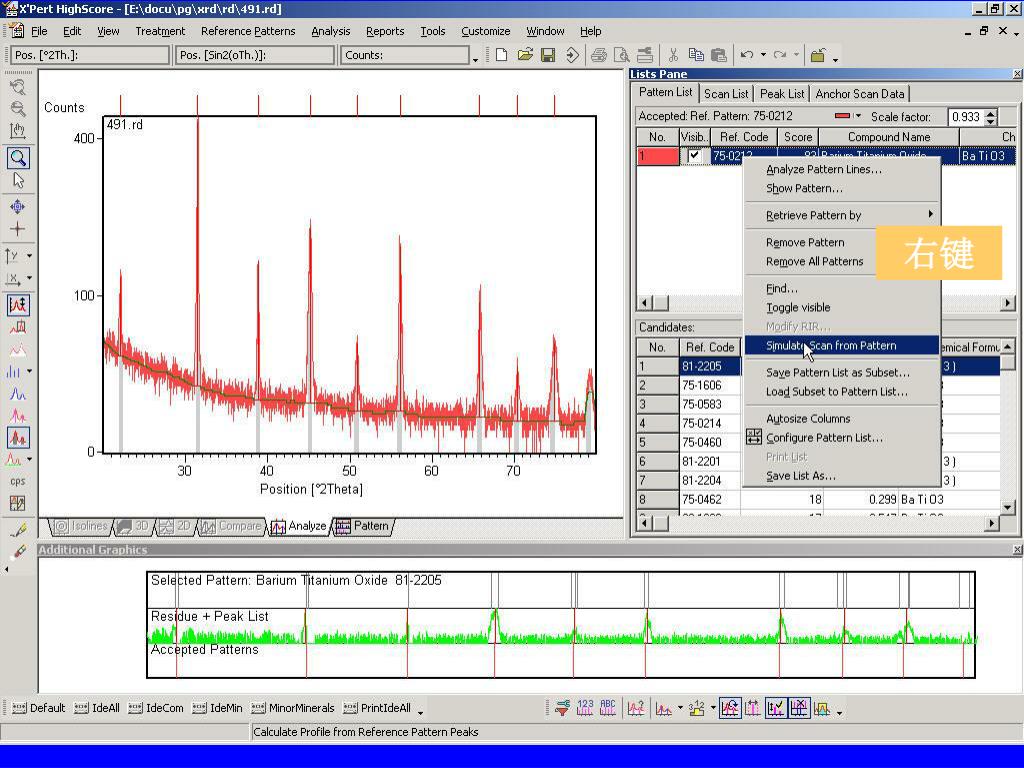Click the cps button in the left toolbar
Screen dimensions: 1024x768
coord(18,481)
